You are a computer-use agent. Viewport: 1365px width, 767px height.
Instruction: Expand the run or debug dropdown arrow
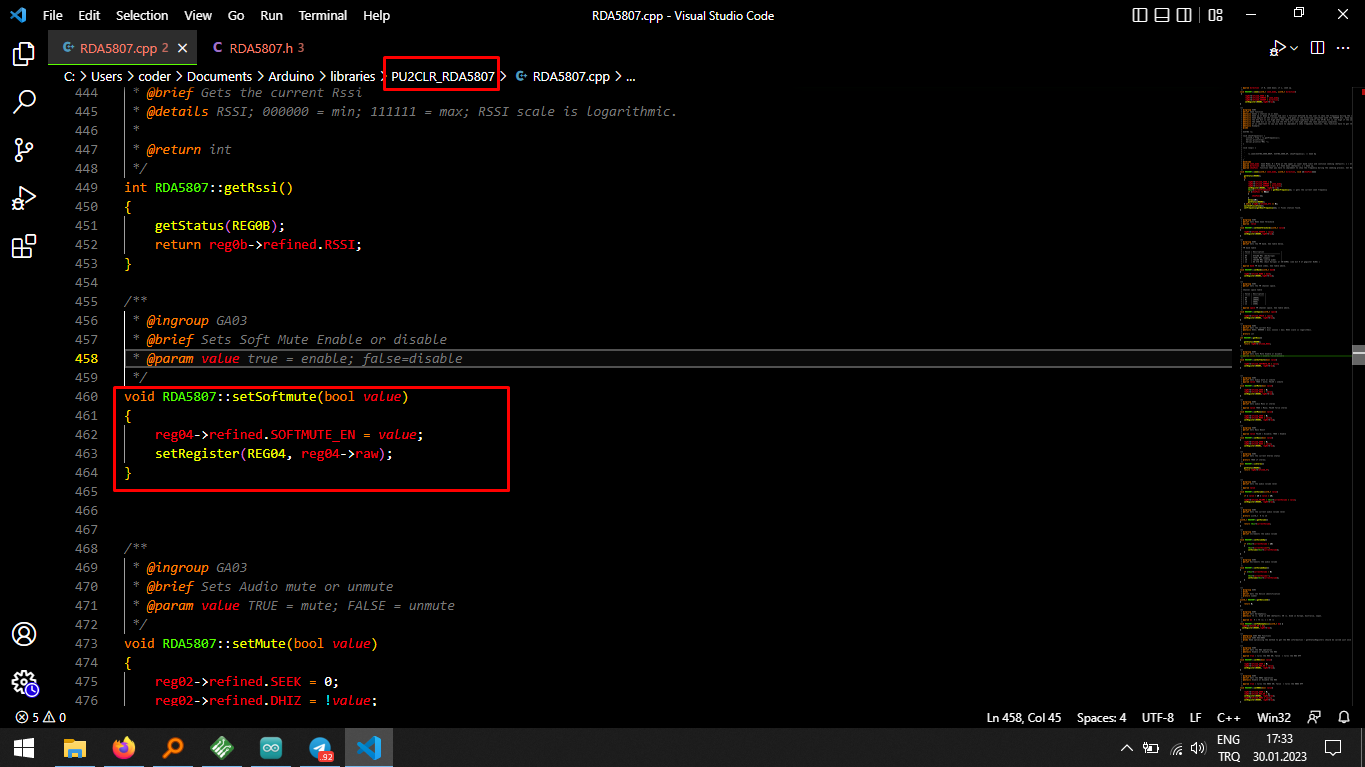click(x=1294, y=48)
